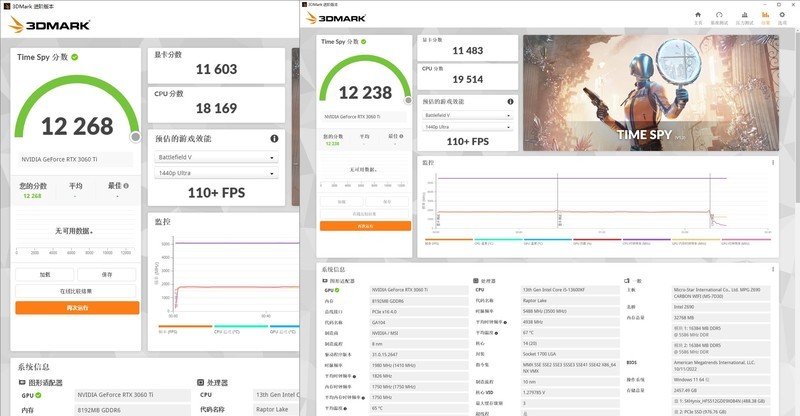Click Compare results online button in left window
The image size is (800, 416).
(76, 291)
